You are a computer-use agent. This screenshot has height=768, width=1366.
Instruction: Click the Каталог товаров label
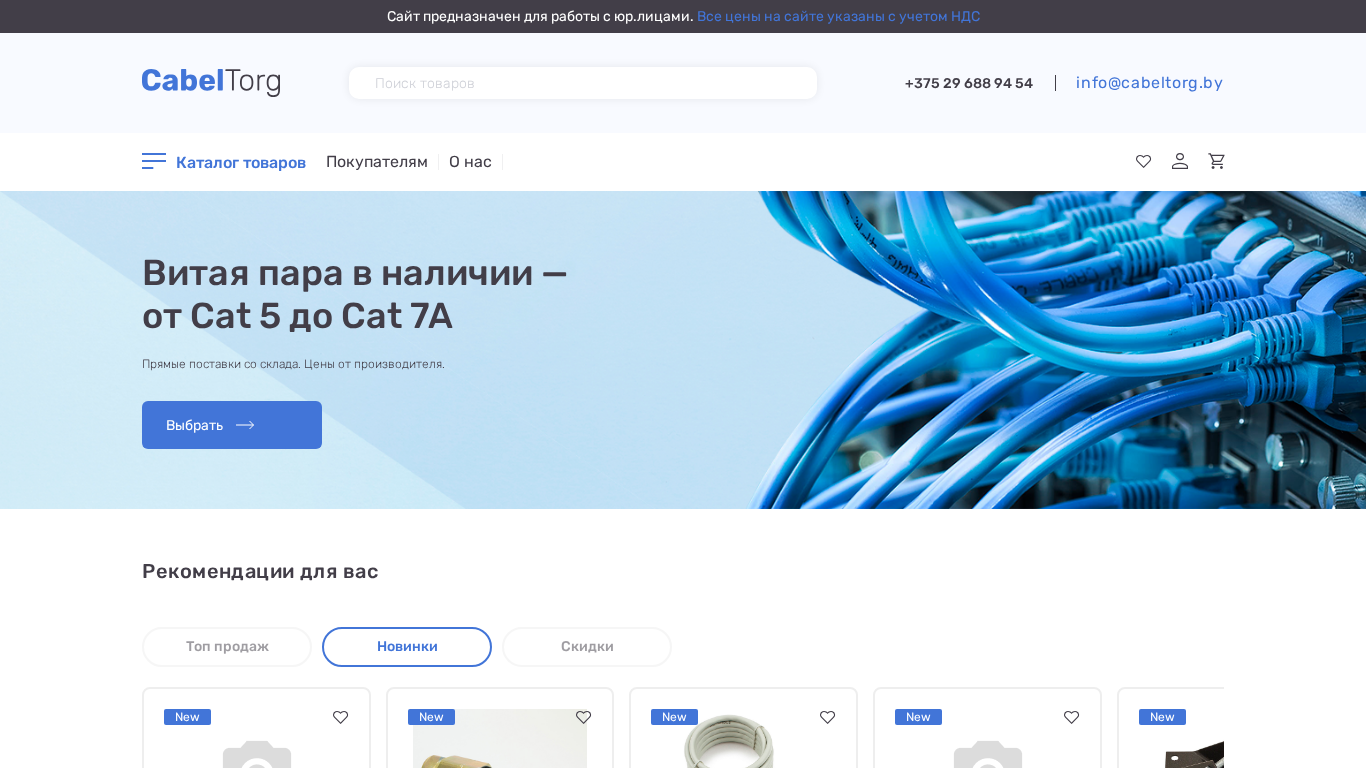241,162
